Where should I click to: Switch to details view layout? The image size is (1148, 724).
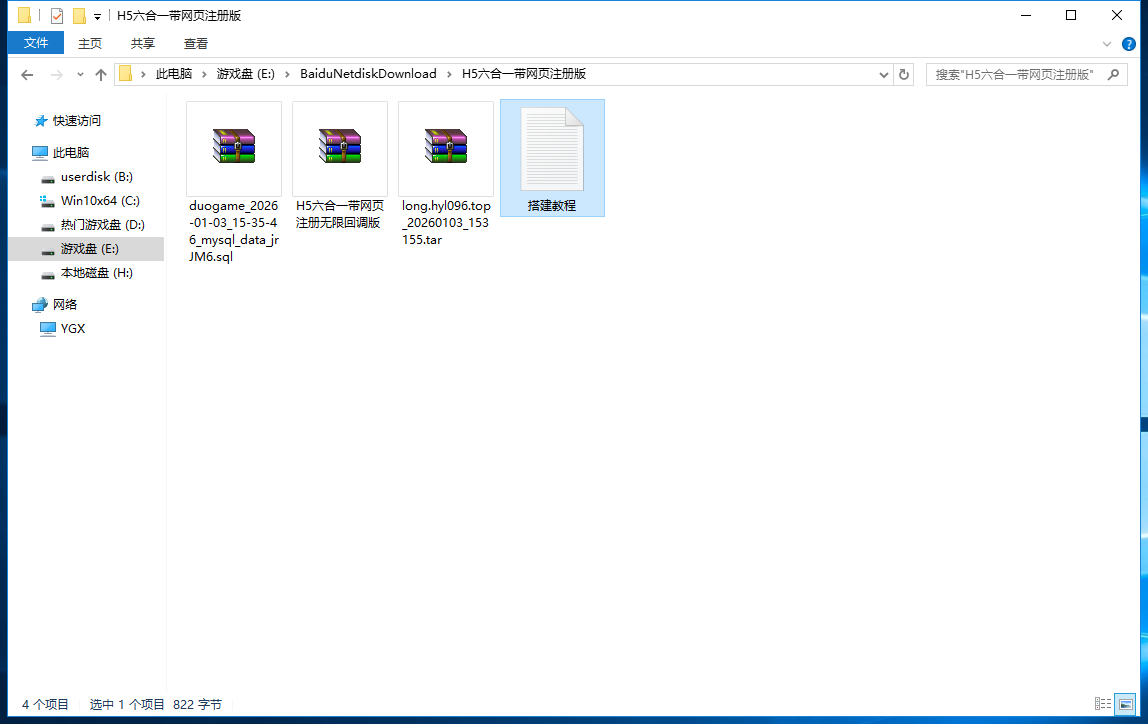(1103, 704)
